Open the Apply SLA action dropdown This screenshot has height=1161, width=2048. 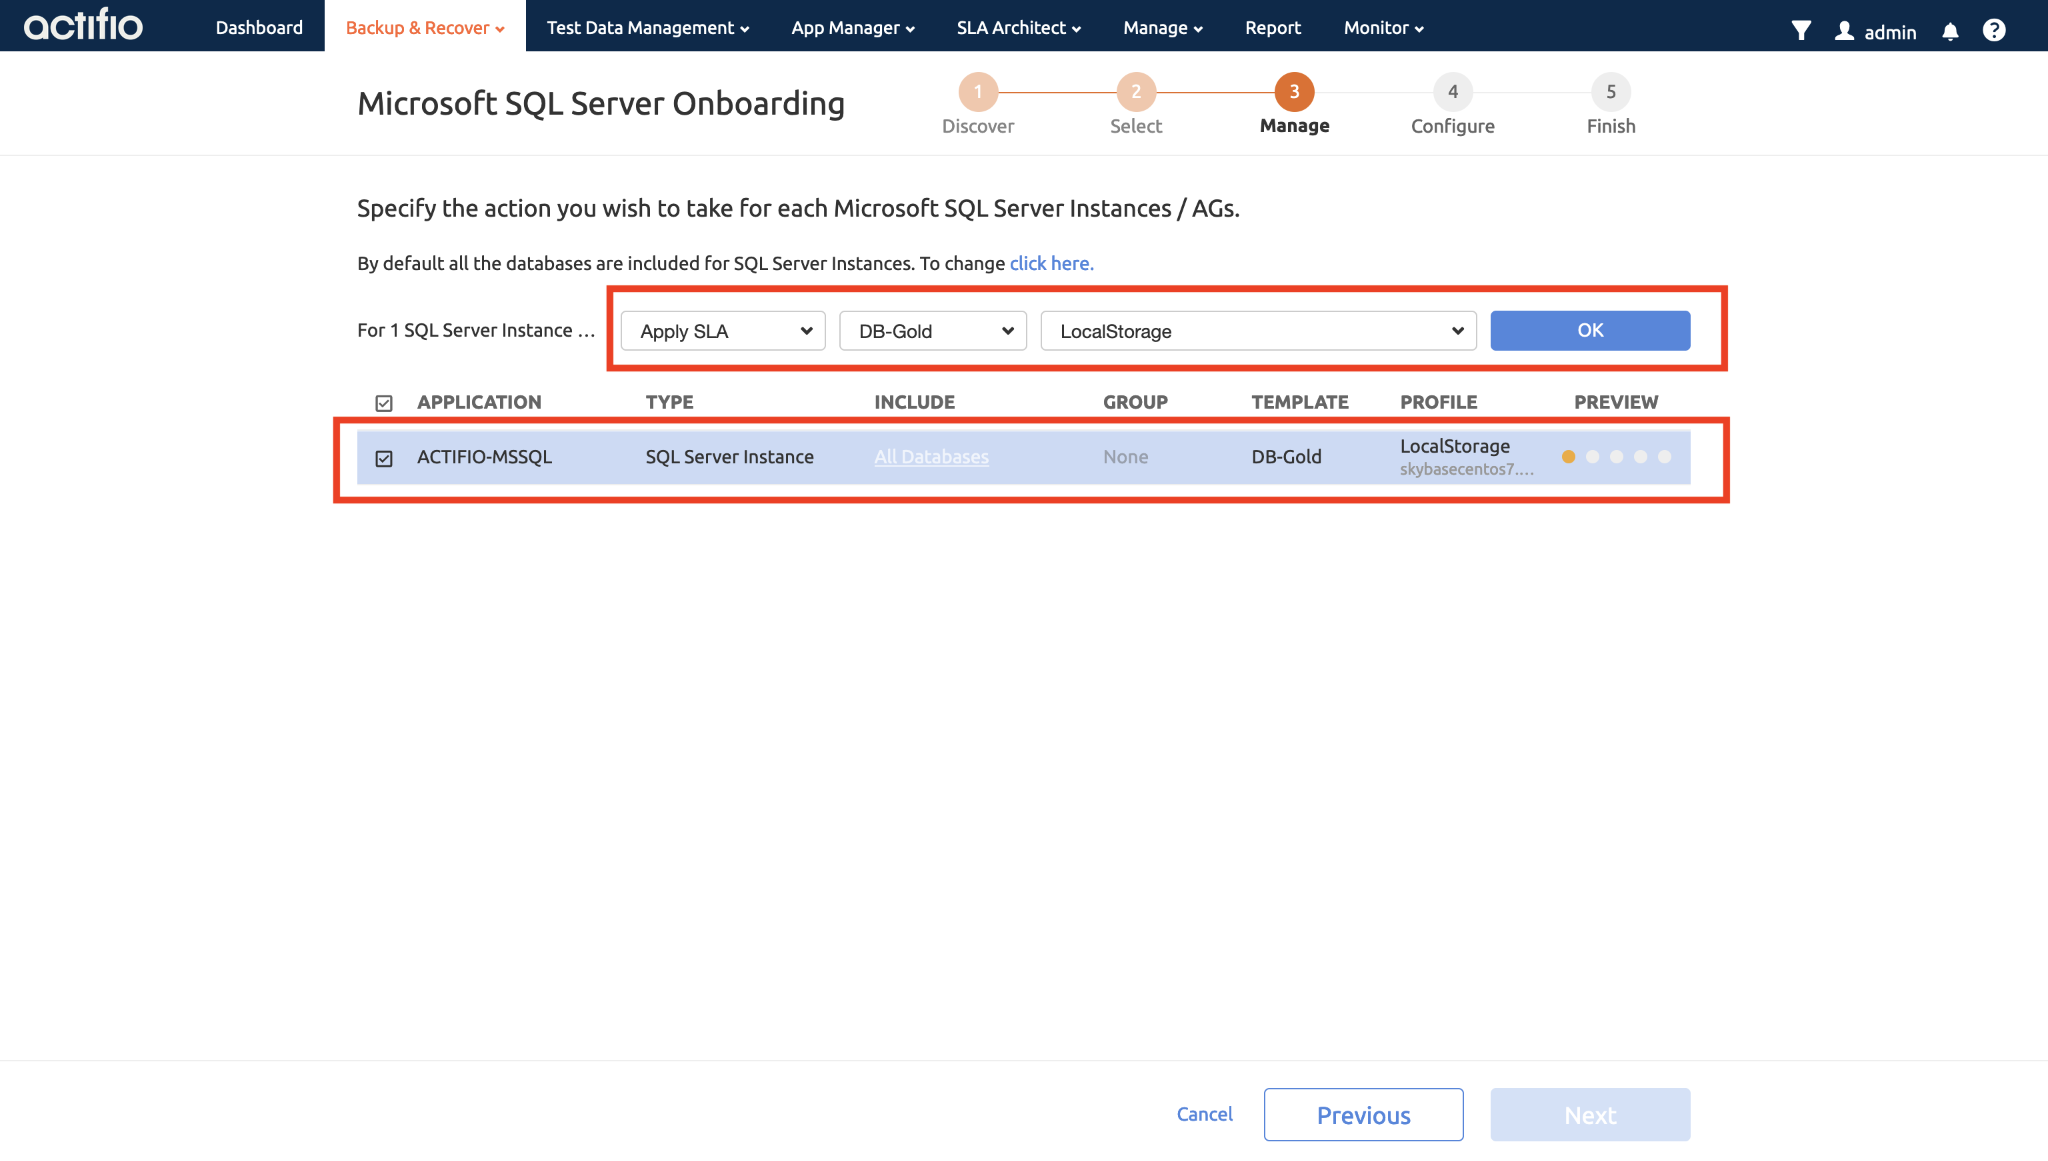point(723,331)
